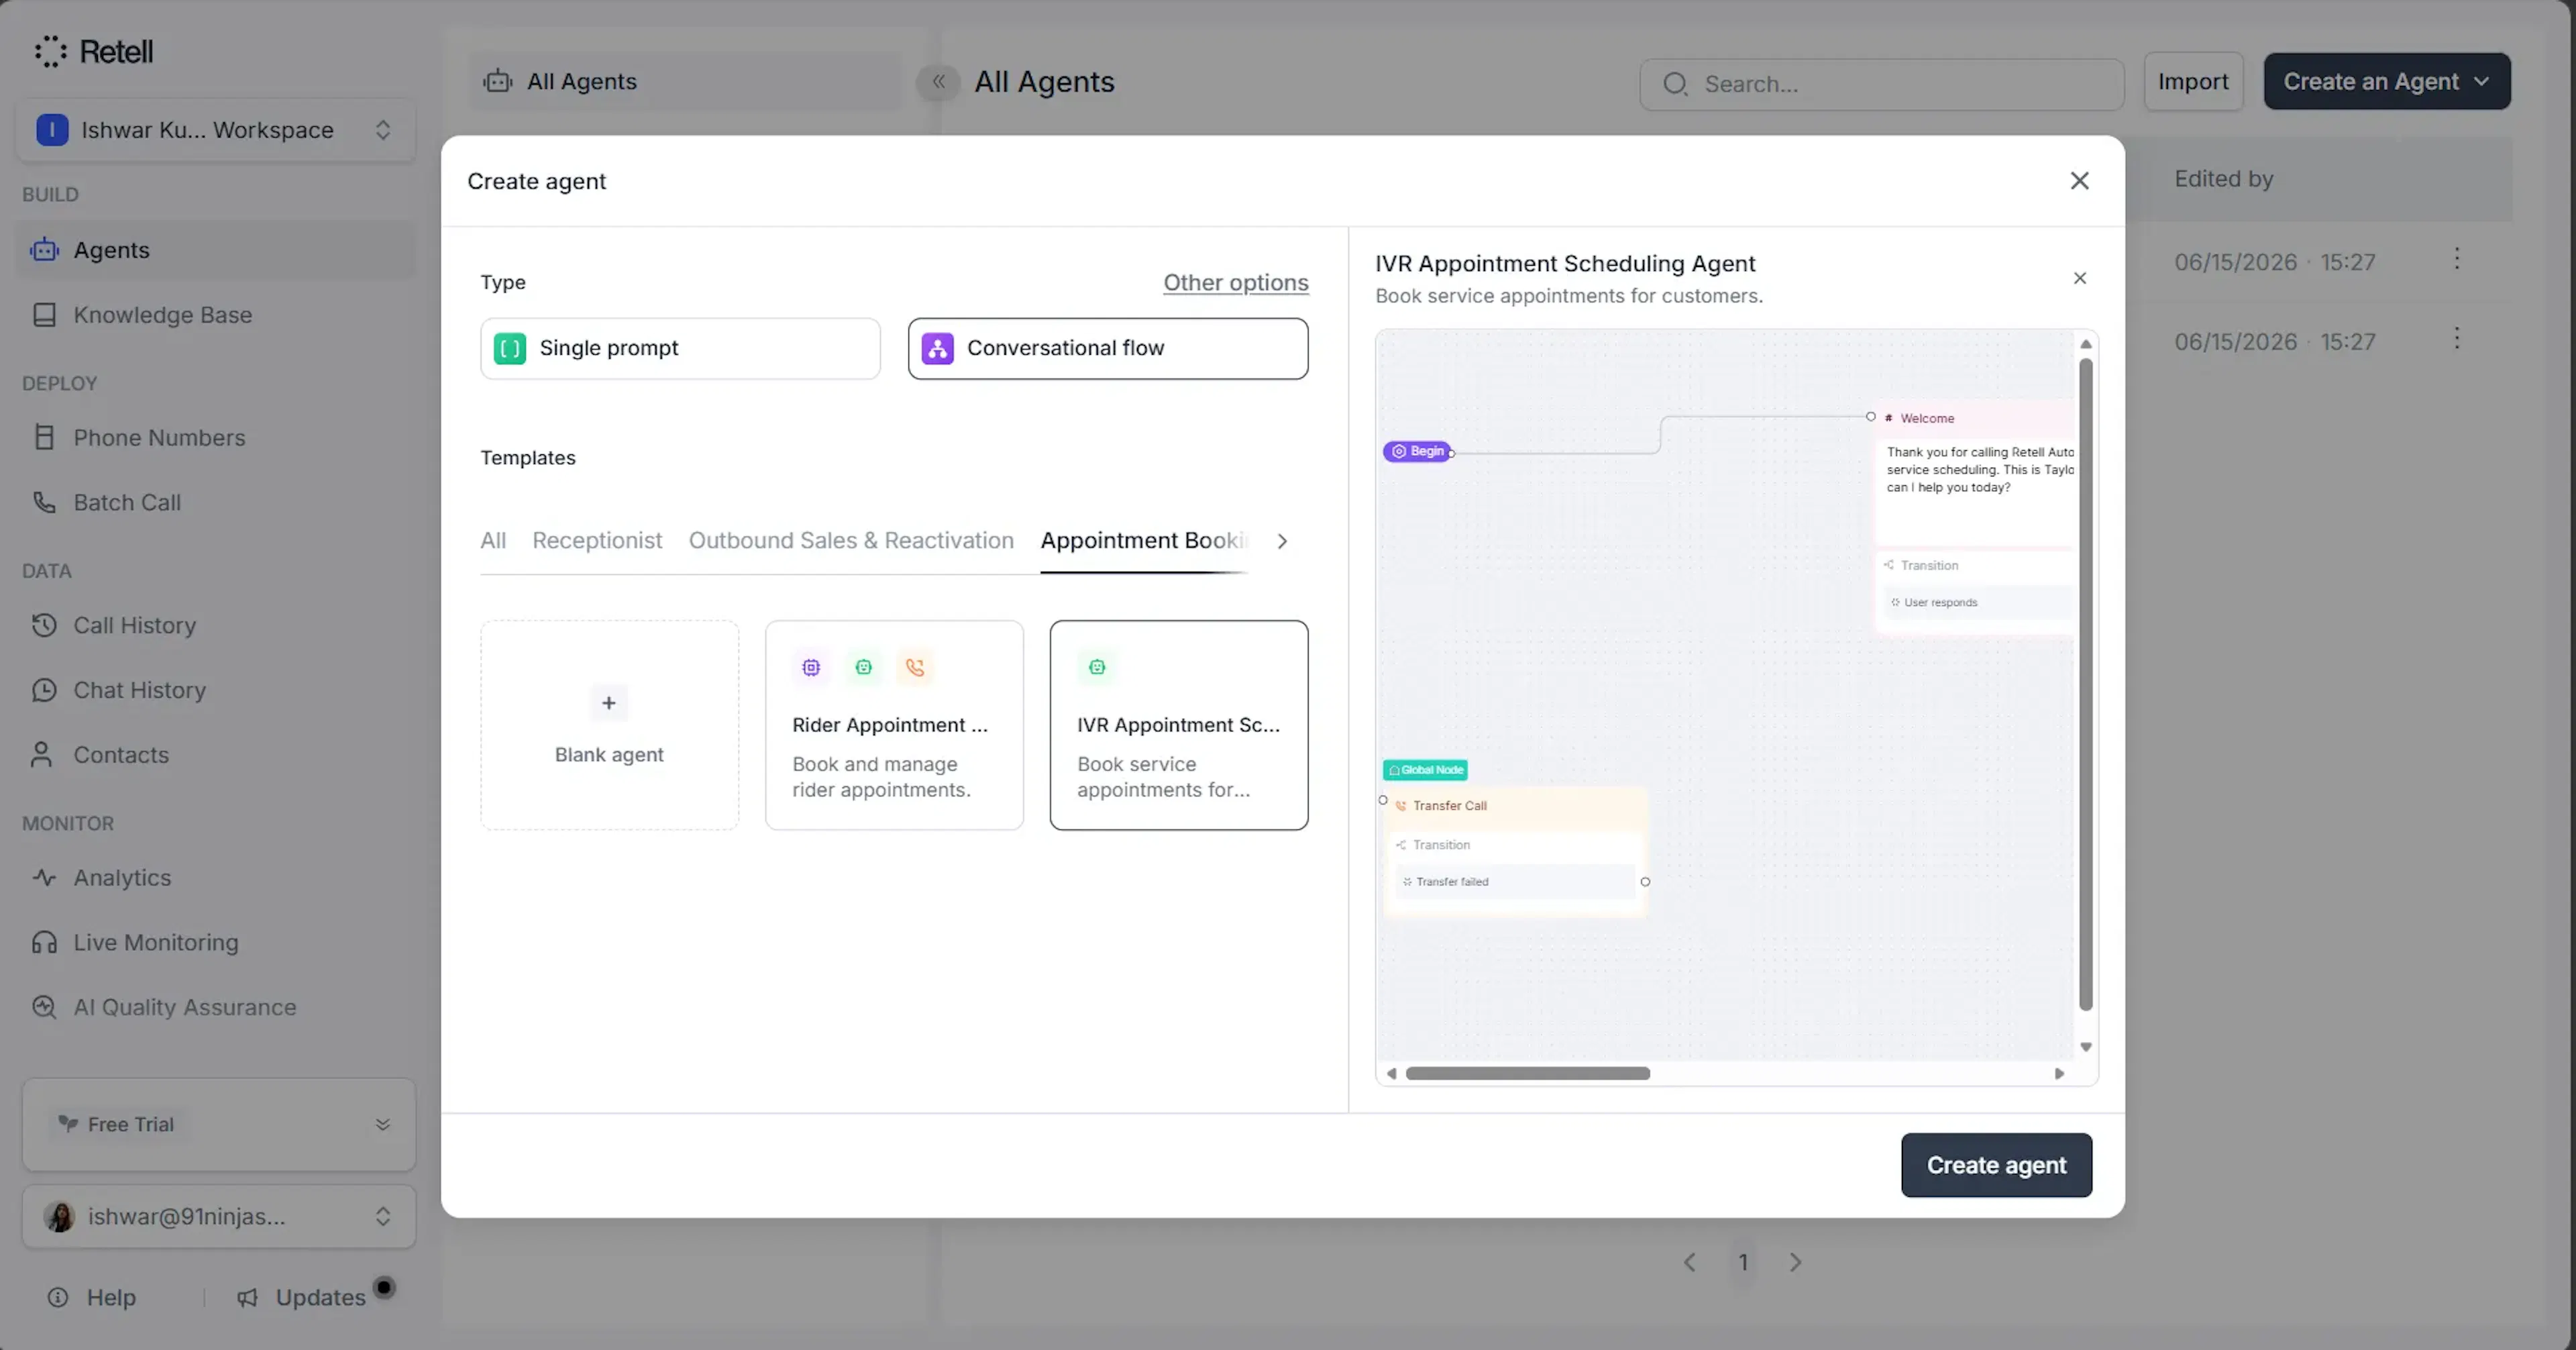The image size is (2576, 1350).
Task: Click the green icon on IVR Appointment card
Action: (1097, 668)
